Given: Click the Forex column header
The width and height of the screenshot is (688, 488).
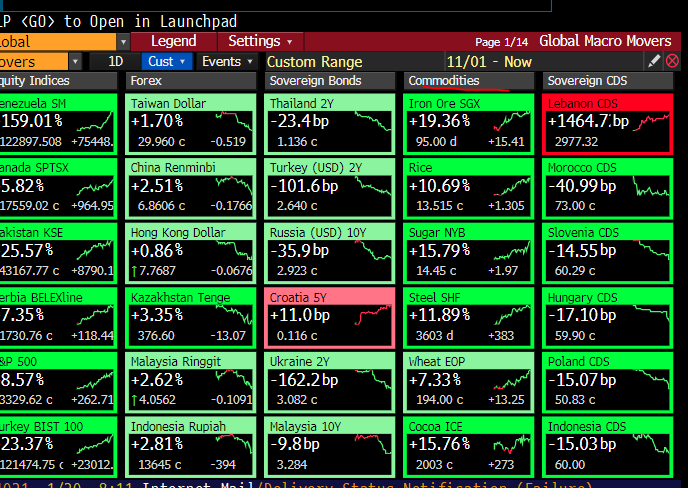Looking at the screenshot, I should tap(190, 81).
